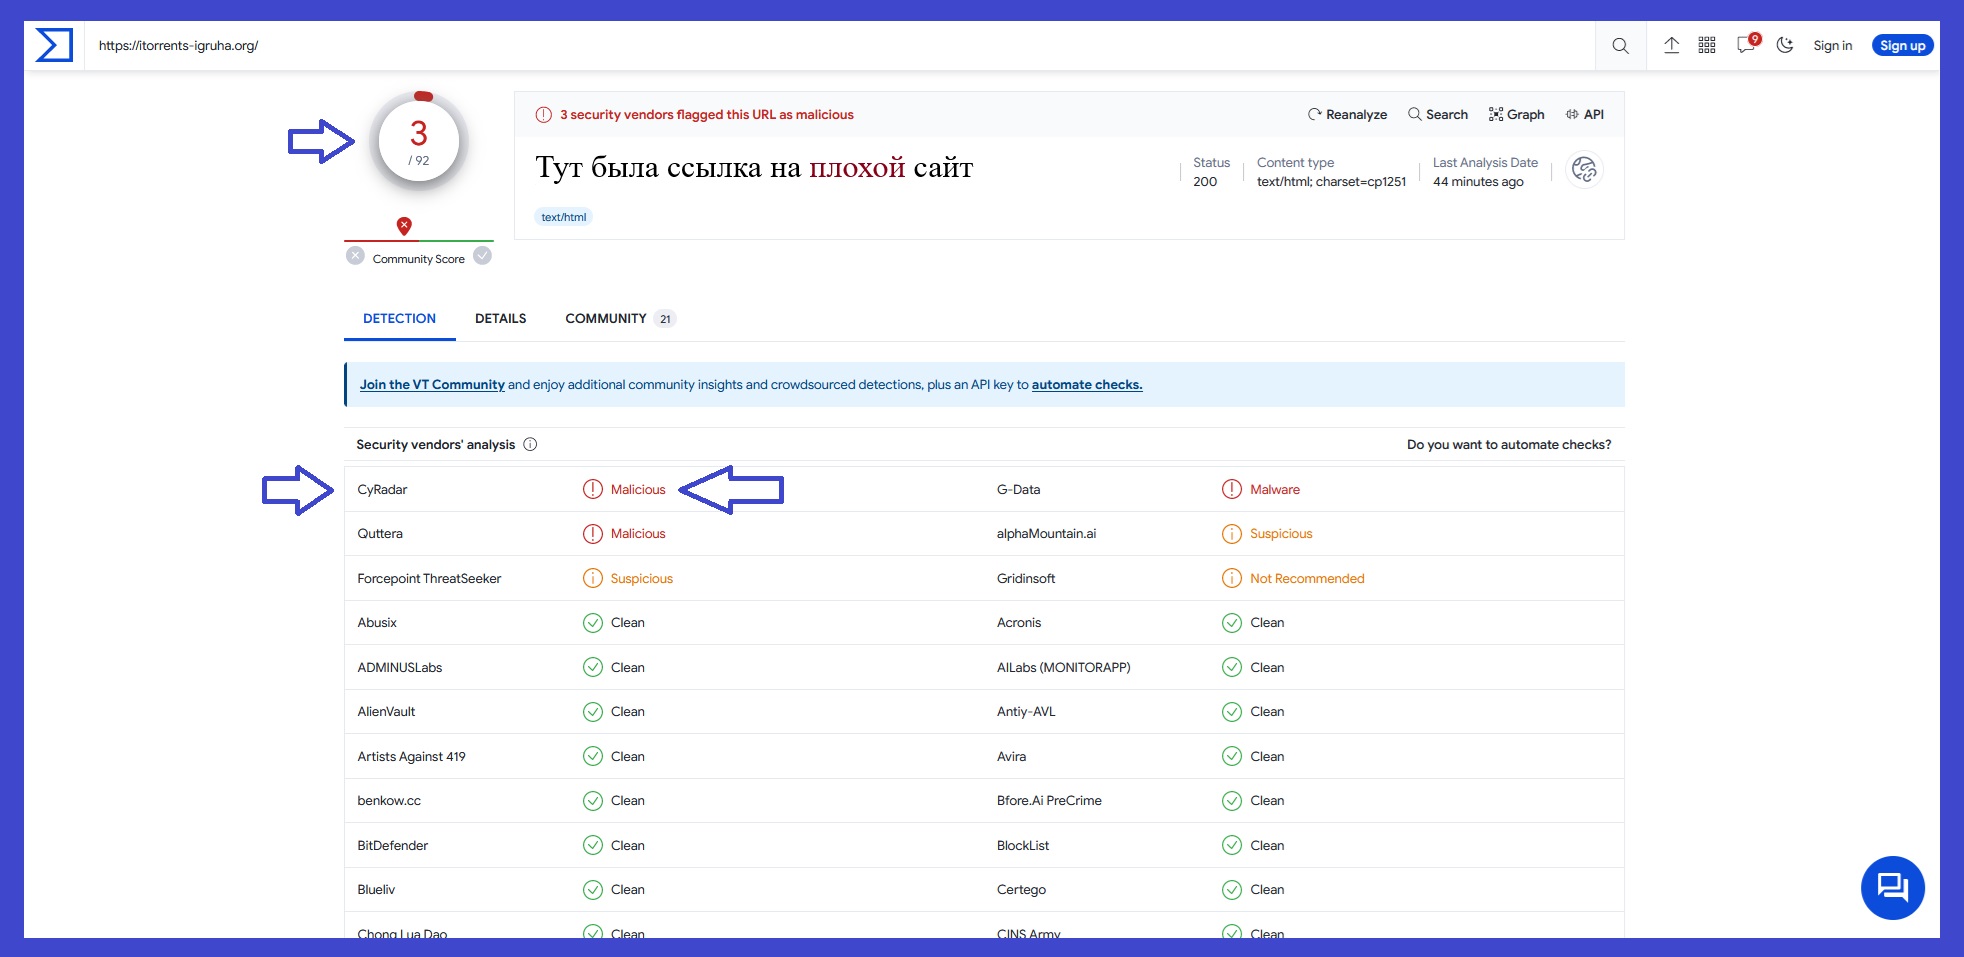
Task: Click the text/html tag
Action: click(564, 217)
